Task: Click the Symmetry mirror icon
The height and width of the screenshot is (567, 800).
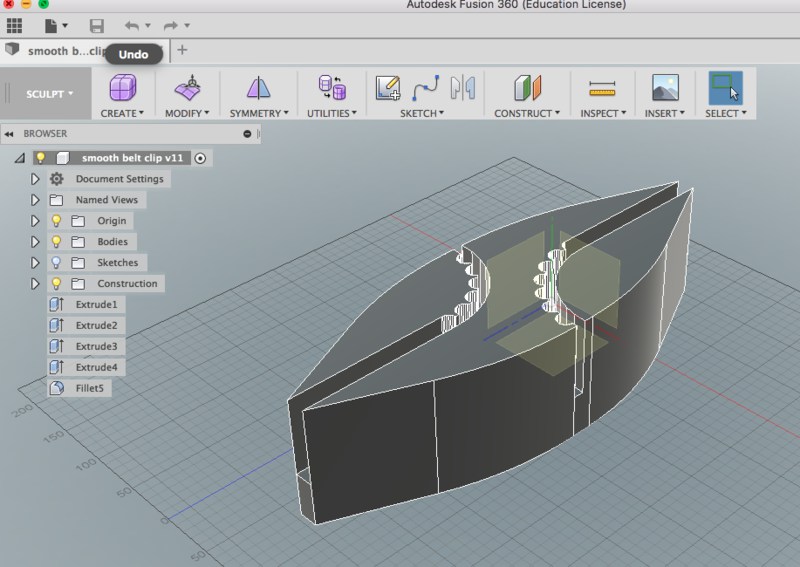Action: tap(258, 88)
